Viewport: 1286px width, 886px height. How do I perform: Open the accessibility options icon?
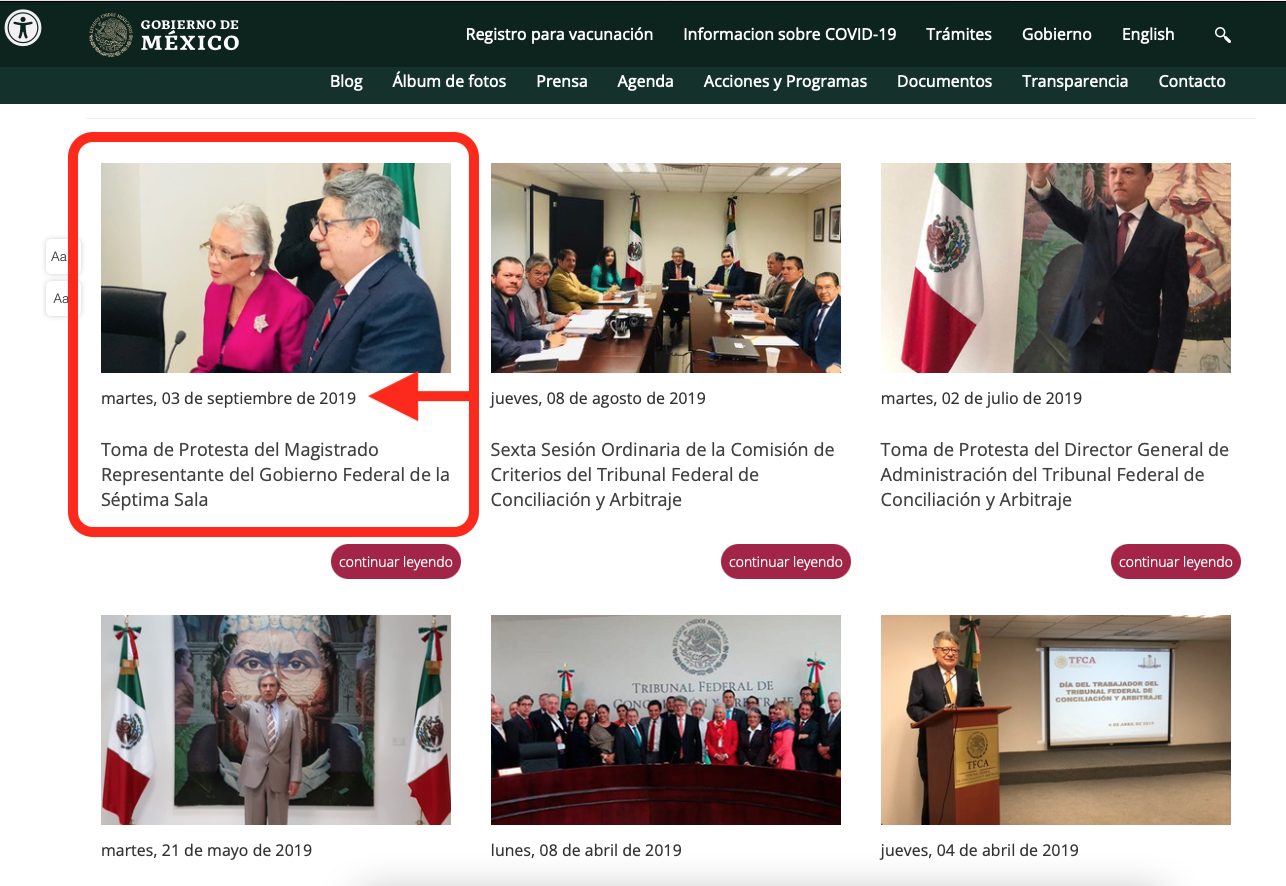[23, 27]
